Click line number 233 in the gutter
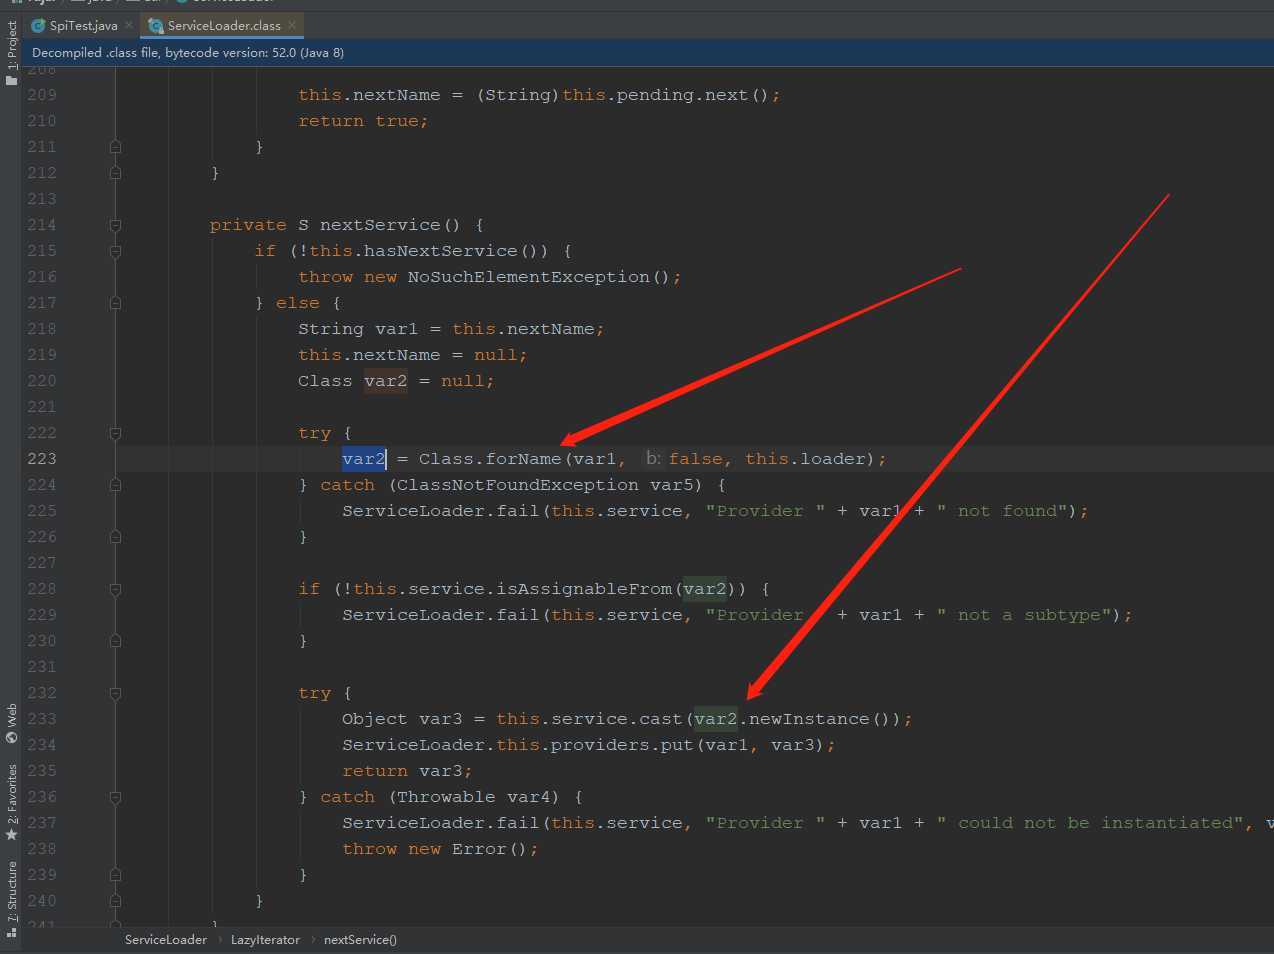1274x954 pixels. (x=42, y=719)
